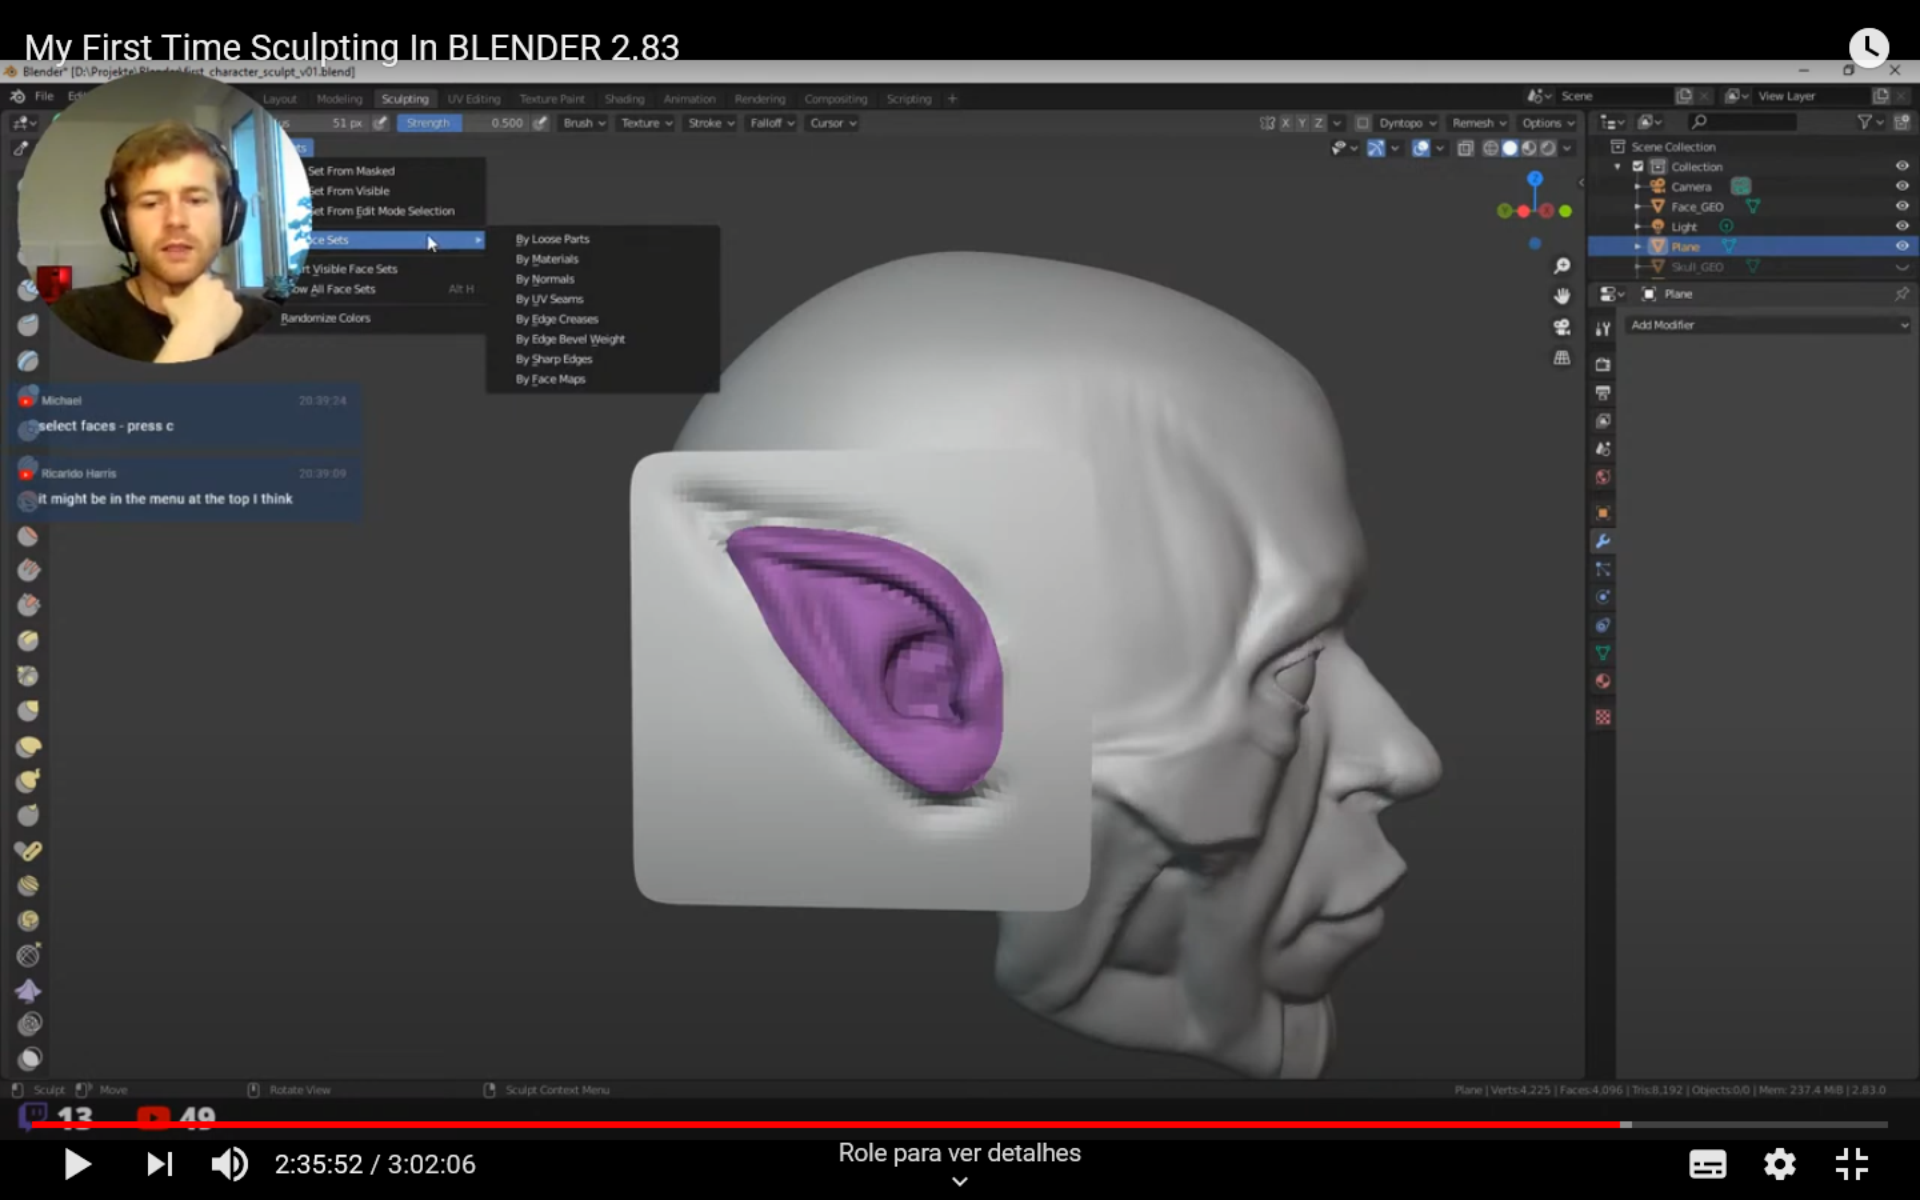1920x1200 pixels.
Task: Play the video
Action: (77, 1164)
